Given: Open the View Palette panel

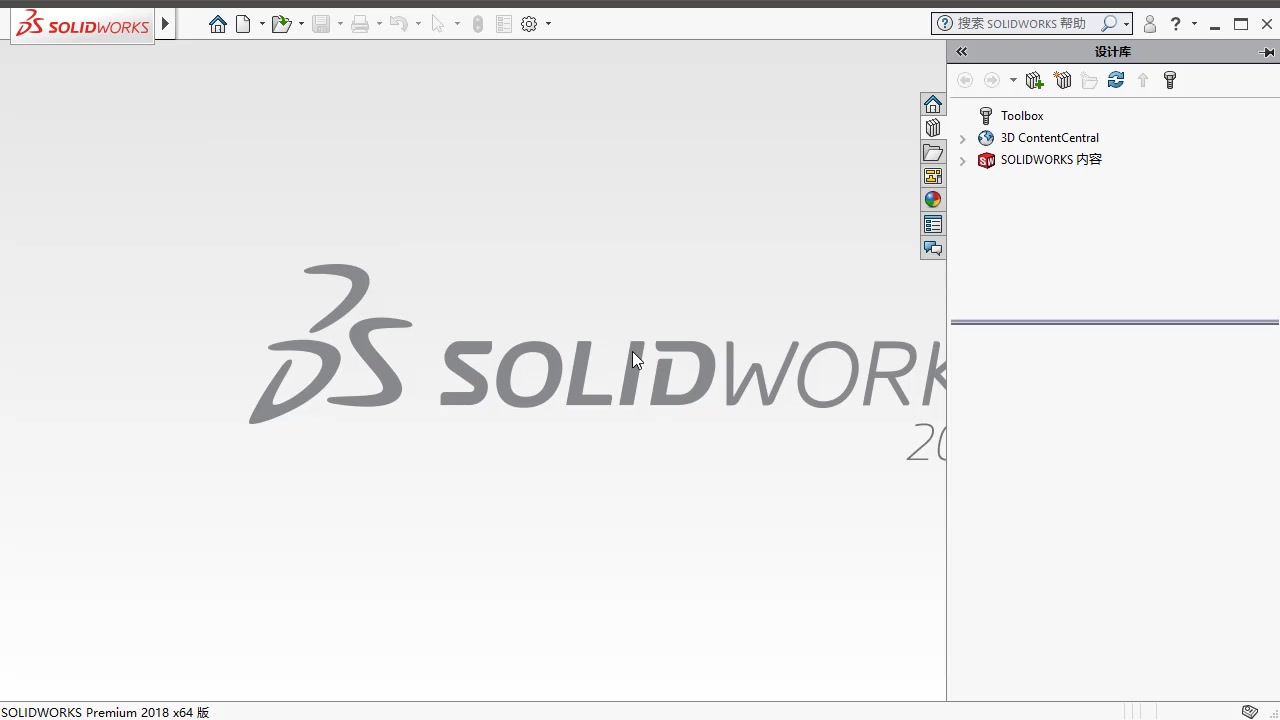Looking at the screenshot, I should tap(932, 176).
